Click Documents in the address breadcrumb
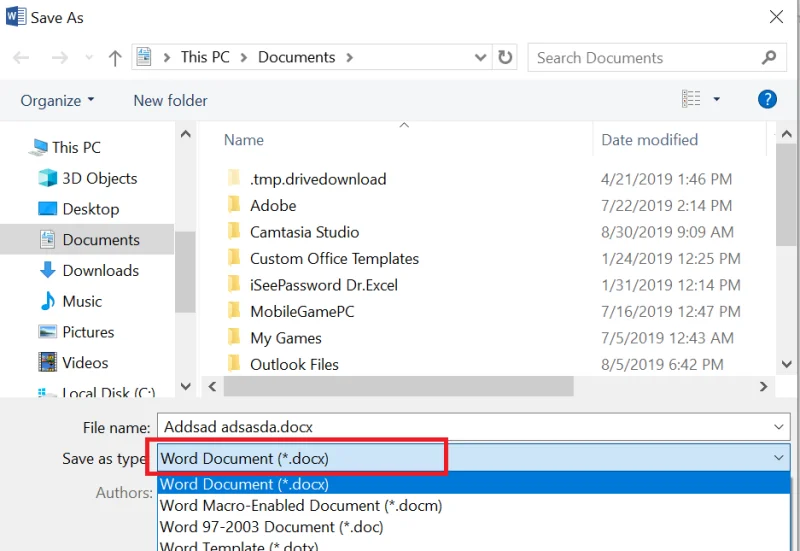Screen dimensions: 800x551 coord(296,57)
